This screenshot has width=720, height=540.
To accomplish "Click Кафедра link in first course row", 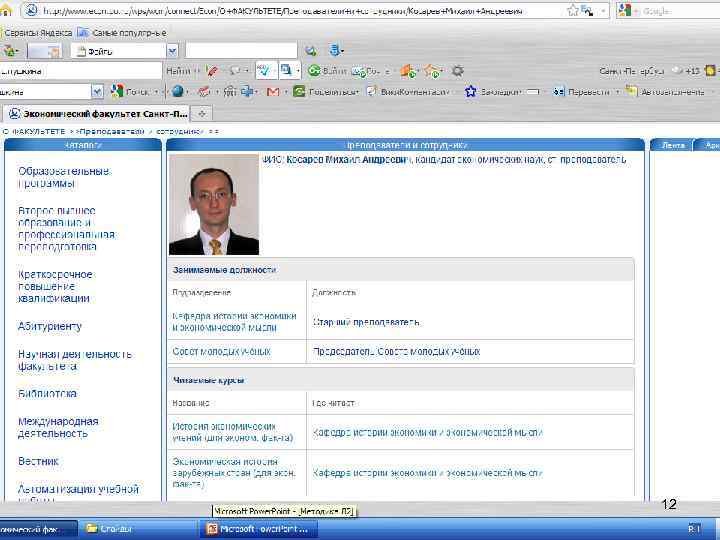I will [428, 433].
